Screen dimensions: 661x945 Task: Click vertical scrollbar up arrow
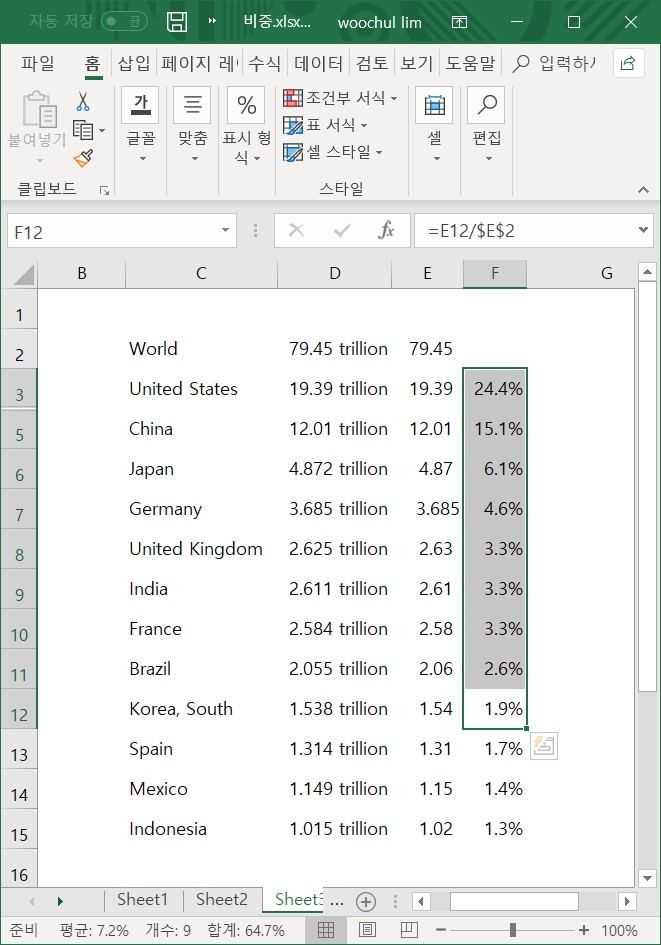click(647, 272)
